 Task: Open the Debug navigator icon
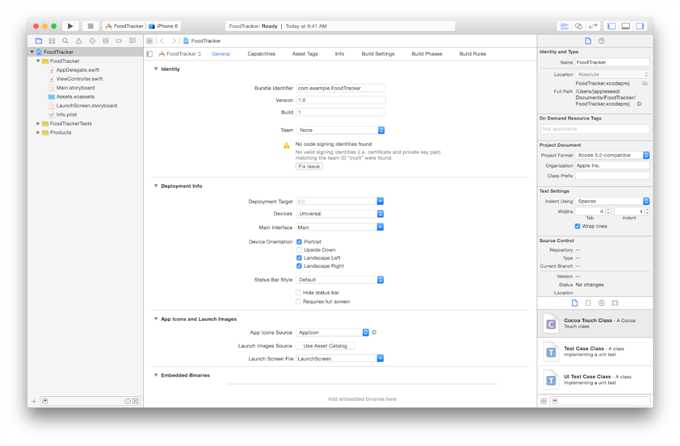[105, 41]
